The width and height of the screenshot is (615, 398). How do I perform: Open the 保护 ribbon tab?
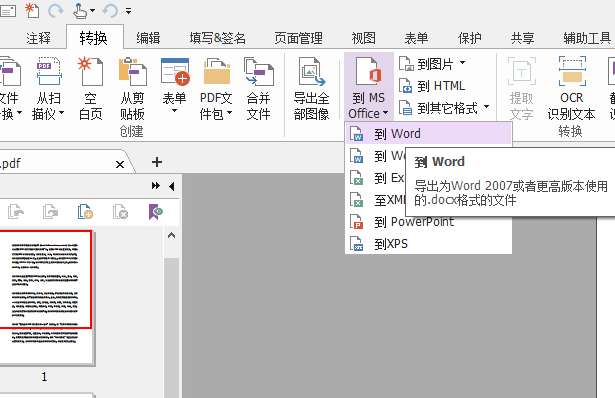point(469,38)
